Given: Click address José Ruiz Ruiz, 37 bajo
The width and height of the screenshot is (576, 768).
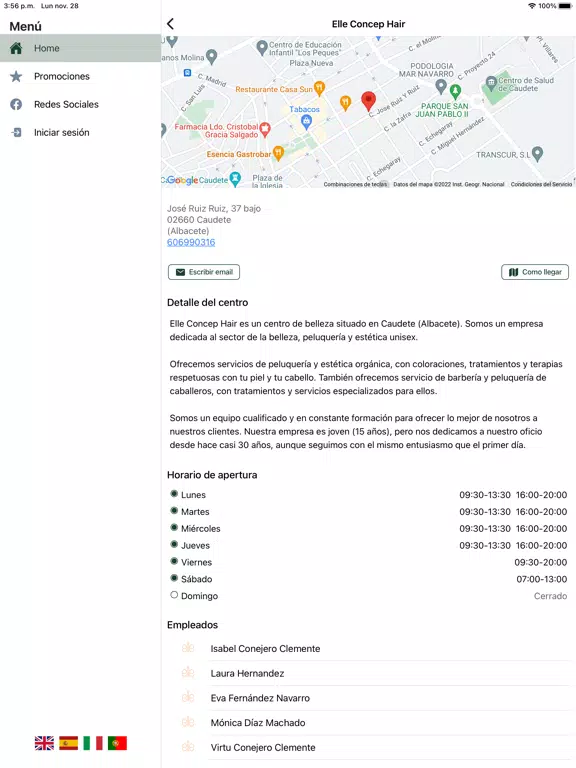Looking at the screenshot, I should point(214,209).
